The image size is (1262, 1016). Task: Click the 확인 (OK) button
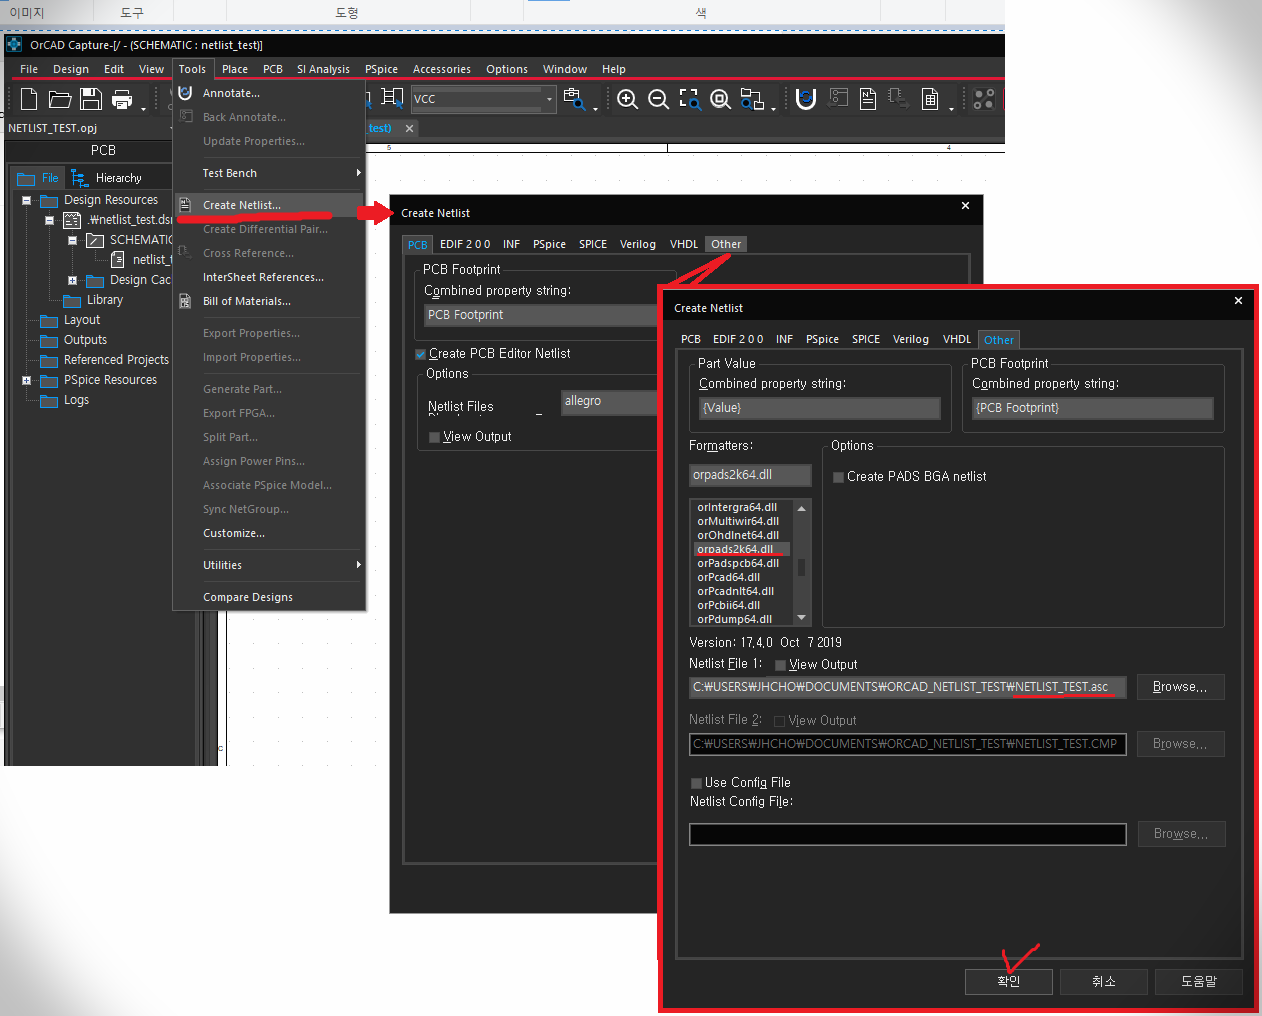point(1008,982)
